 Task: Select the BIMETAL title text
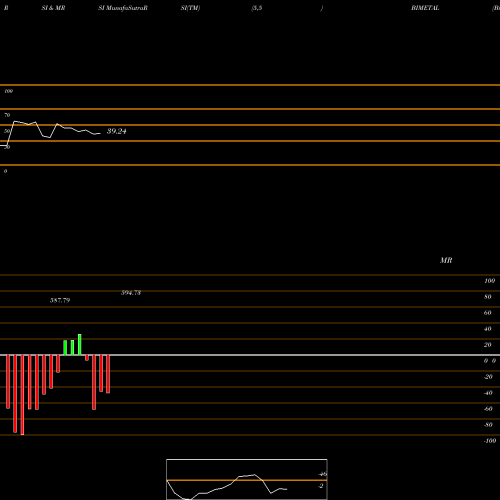pos(425,8)
